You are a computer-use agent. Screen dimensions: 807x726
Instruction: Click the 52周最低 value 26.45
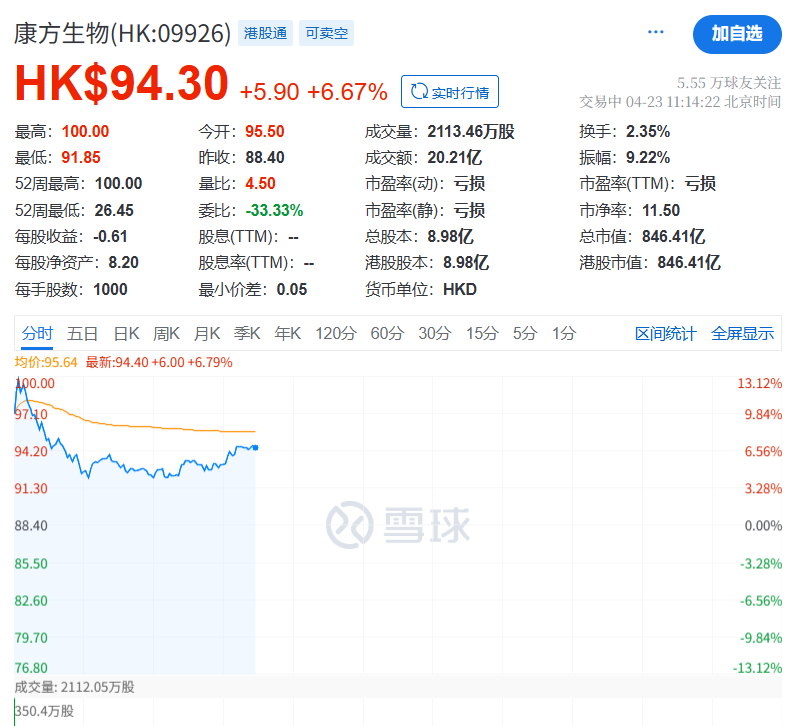114,210
